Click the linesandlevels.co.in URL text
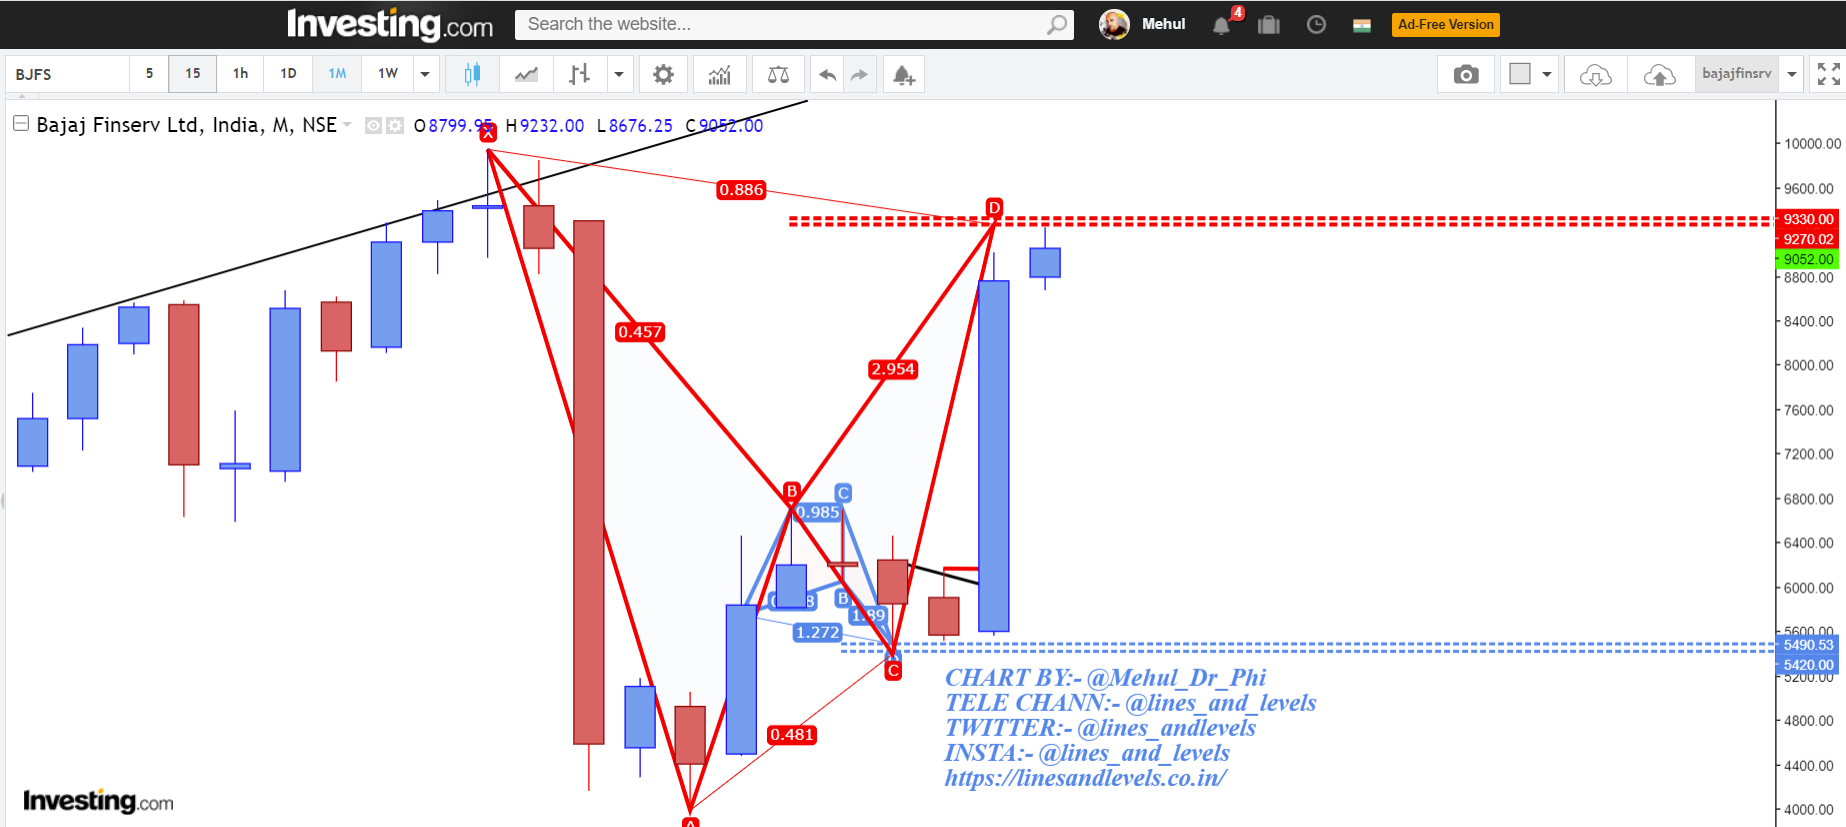This screenshot has height=827, width=1846. click(x=1086, y=778)
